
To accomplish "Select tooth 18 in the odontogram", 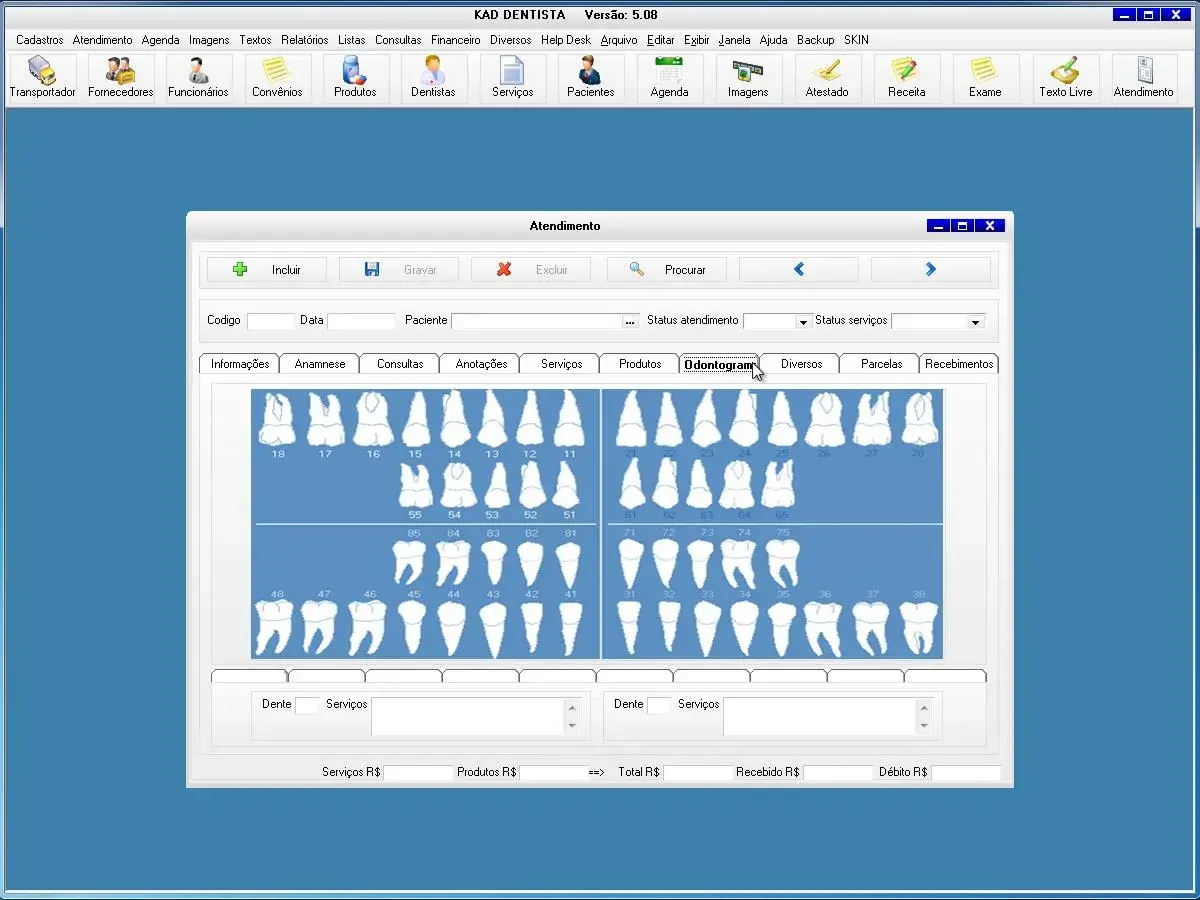I will 276,419.
